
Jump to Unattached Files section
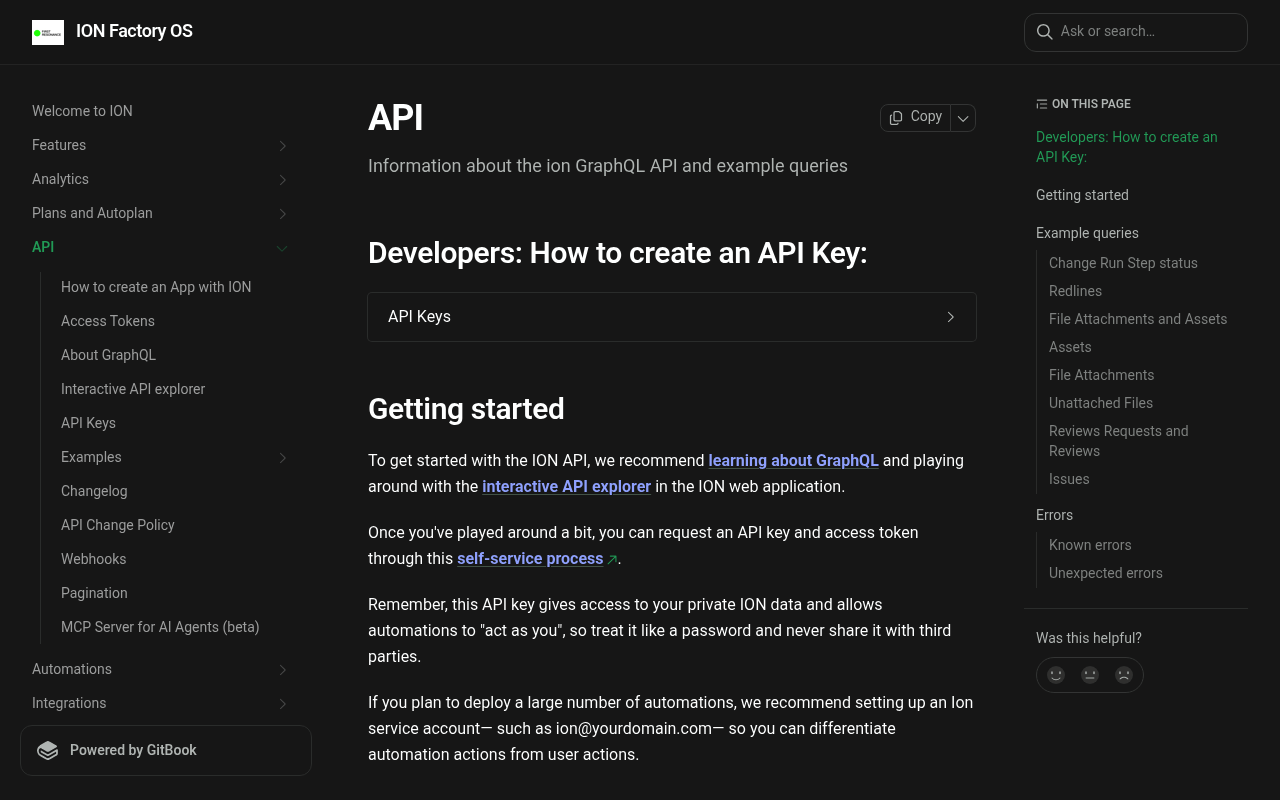1101,403
